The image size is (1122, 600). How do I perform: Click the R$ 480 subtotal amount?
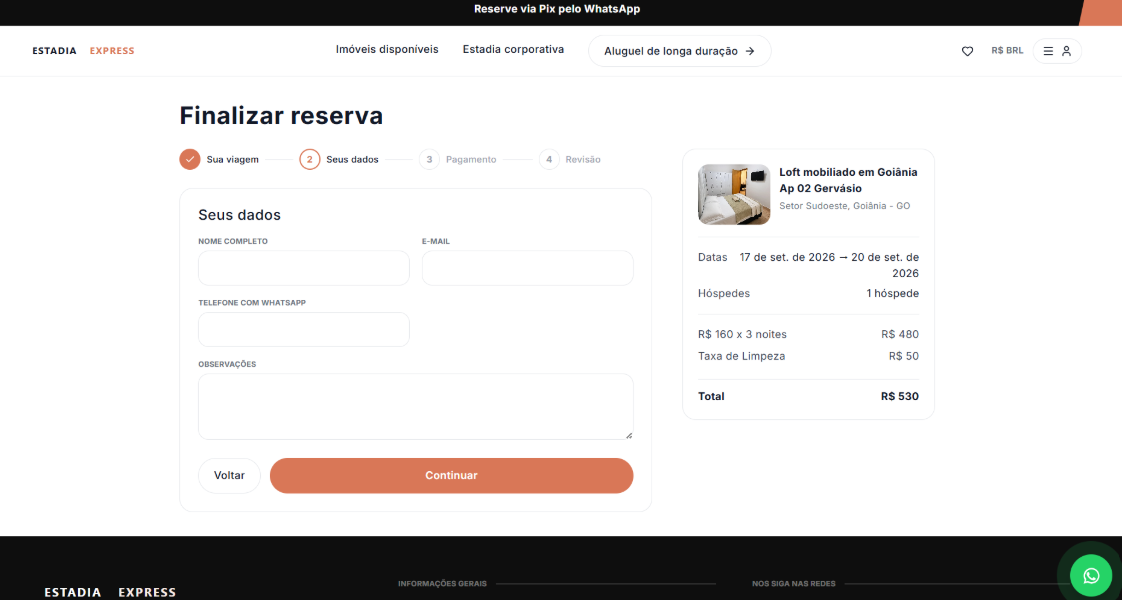[x=899, y=334]
